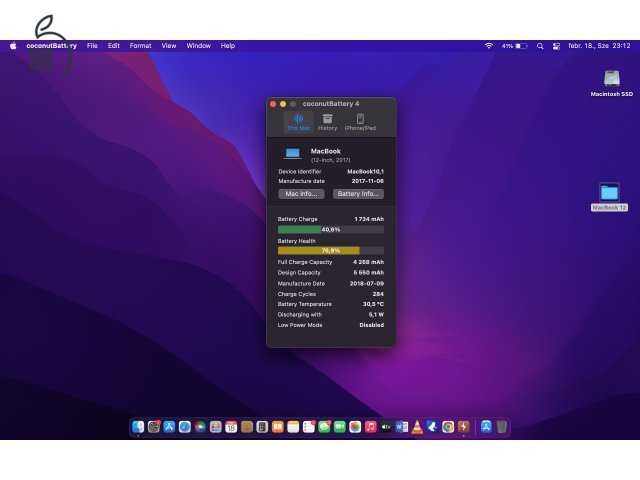The image size is (640, 480).
Task: Click the Design Capacity 5 550 mAh value
Action: point(369,273)
